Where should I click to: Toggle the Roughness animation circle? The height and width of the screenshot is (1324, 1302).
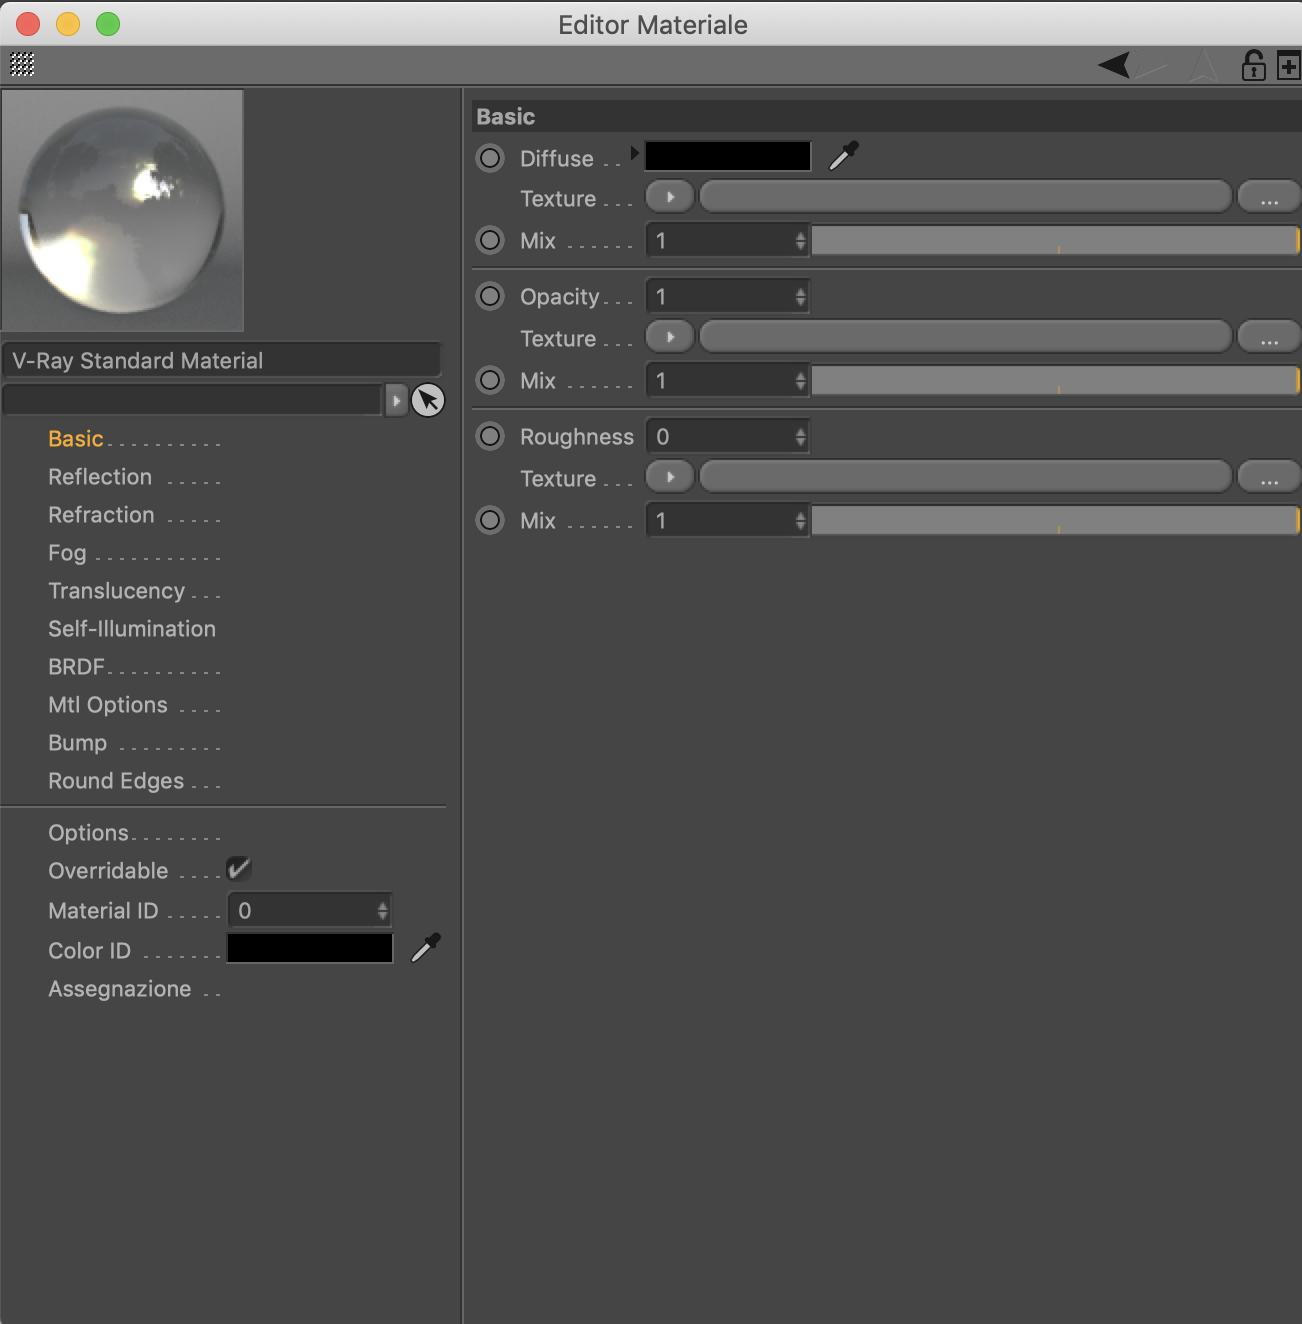tap(490, 436)
